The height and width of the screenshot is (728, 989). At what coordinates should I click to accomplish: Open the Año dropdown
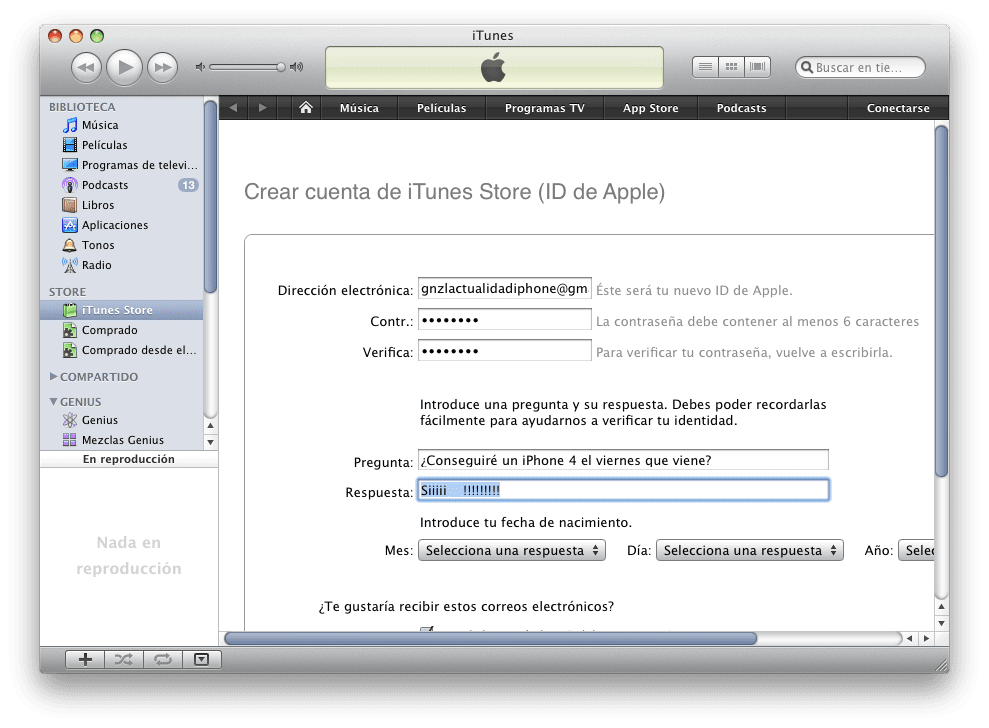click(917, 550)
